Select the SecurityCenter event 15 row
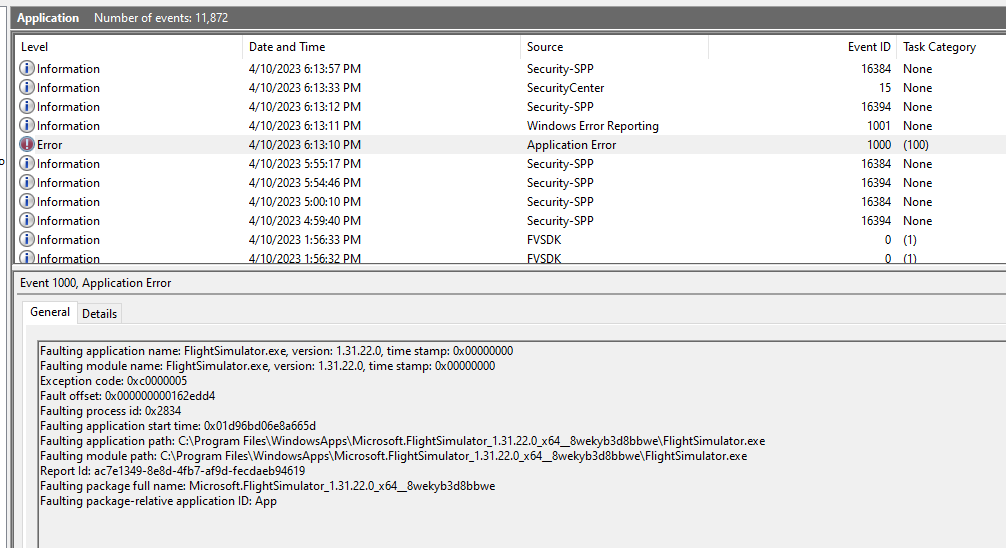 coord(511,87)
